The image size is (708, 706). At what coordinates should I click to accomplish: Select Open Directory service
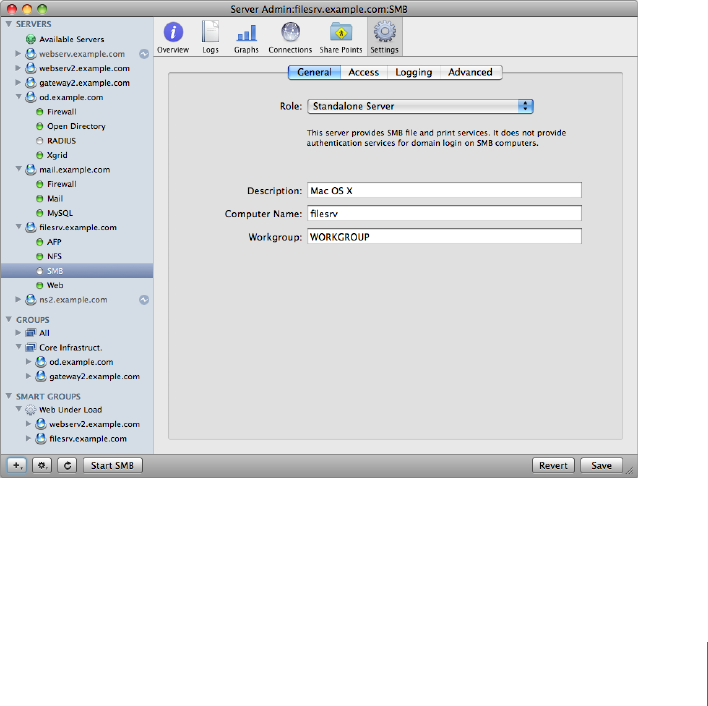click(76, 126)
